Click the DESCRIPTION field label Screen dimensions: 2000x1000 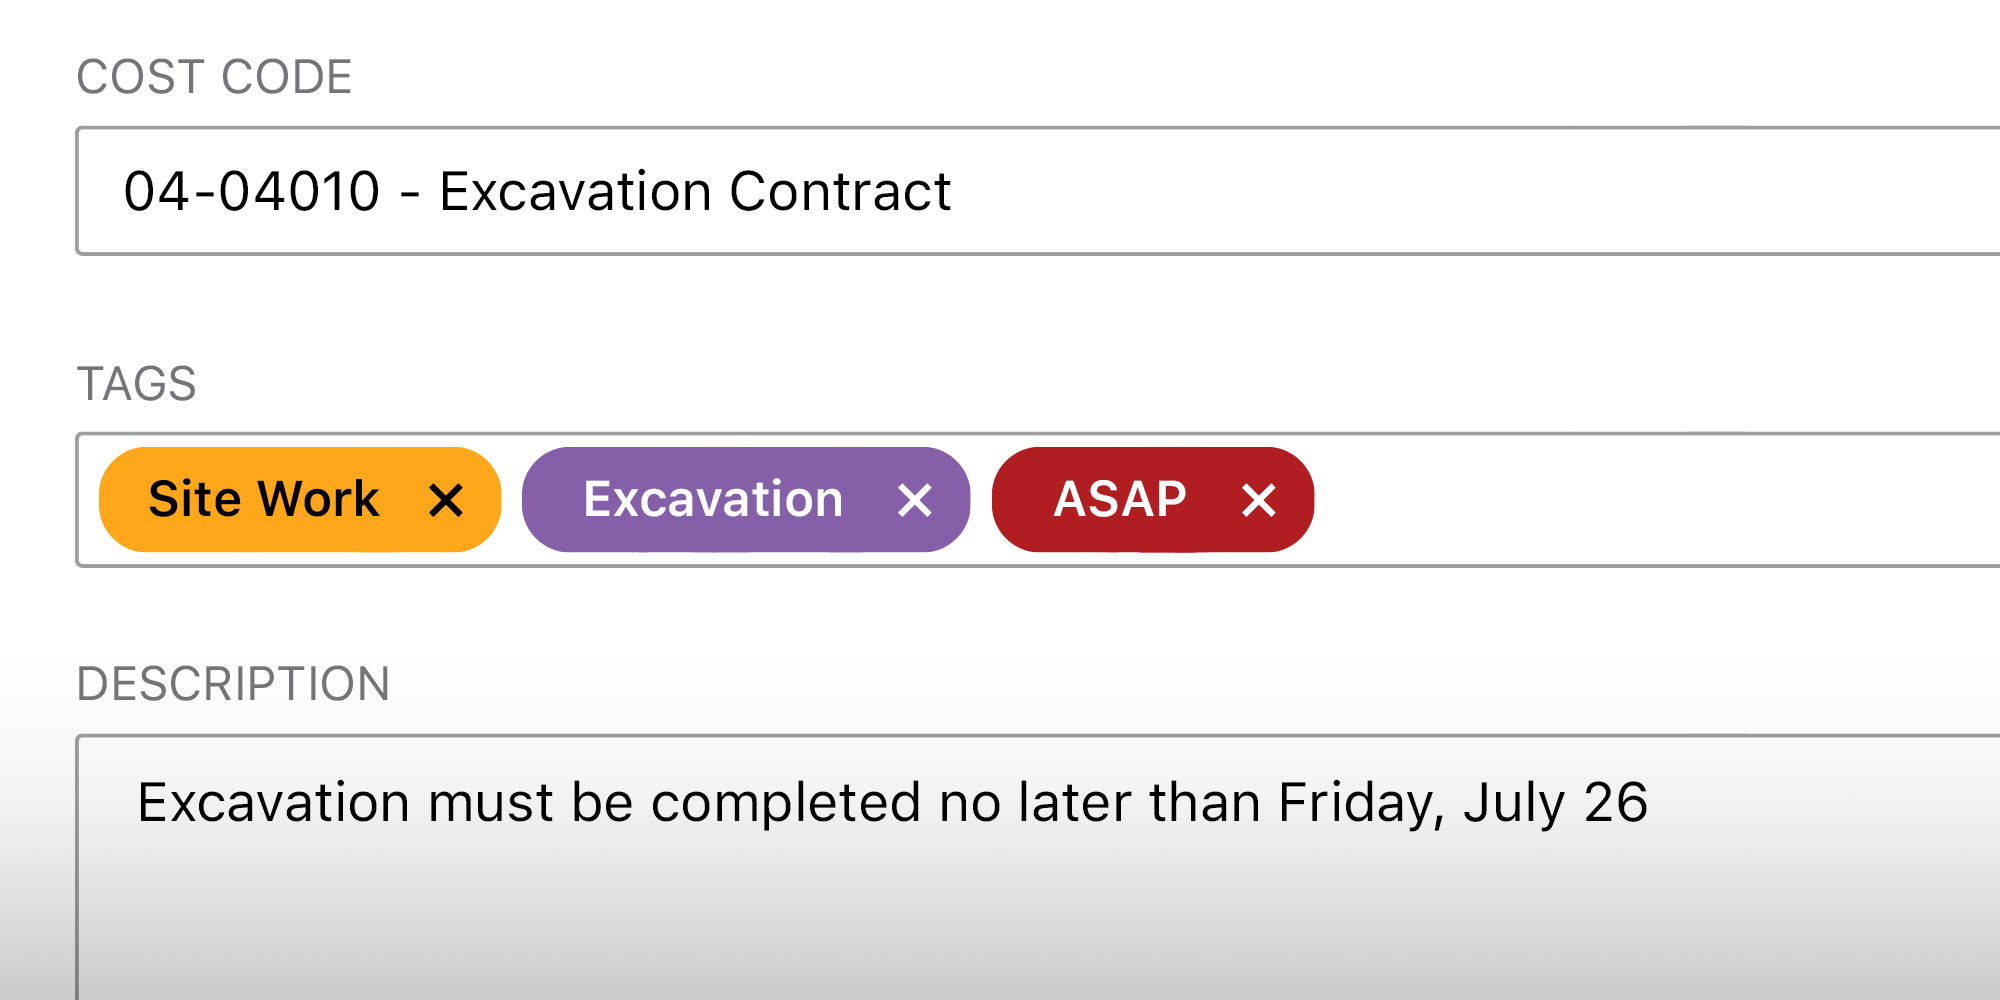point(233,684)
